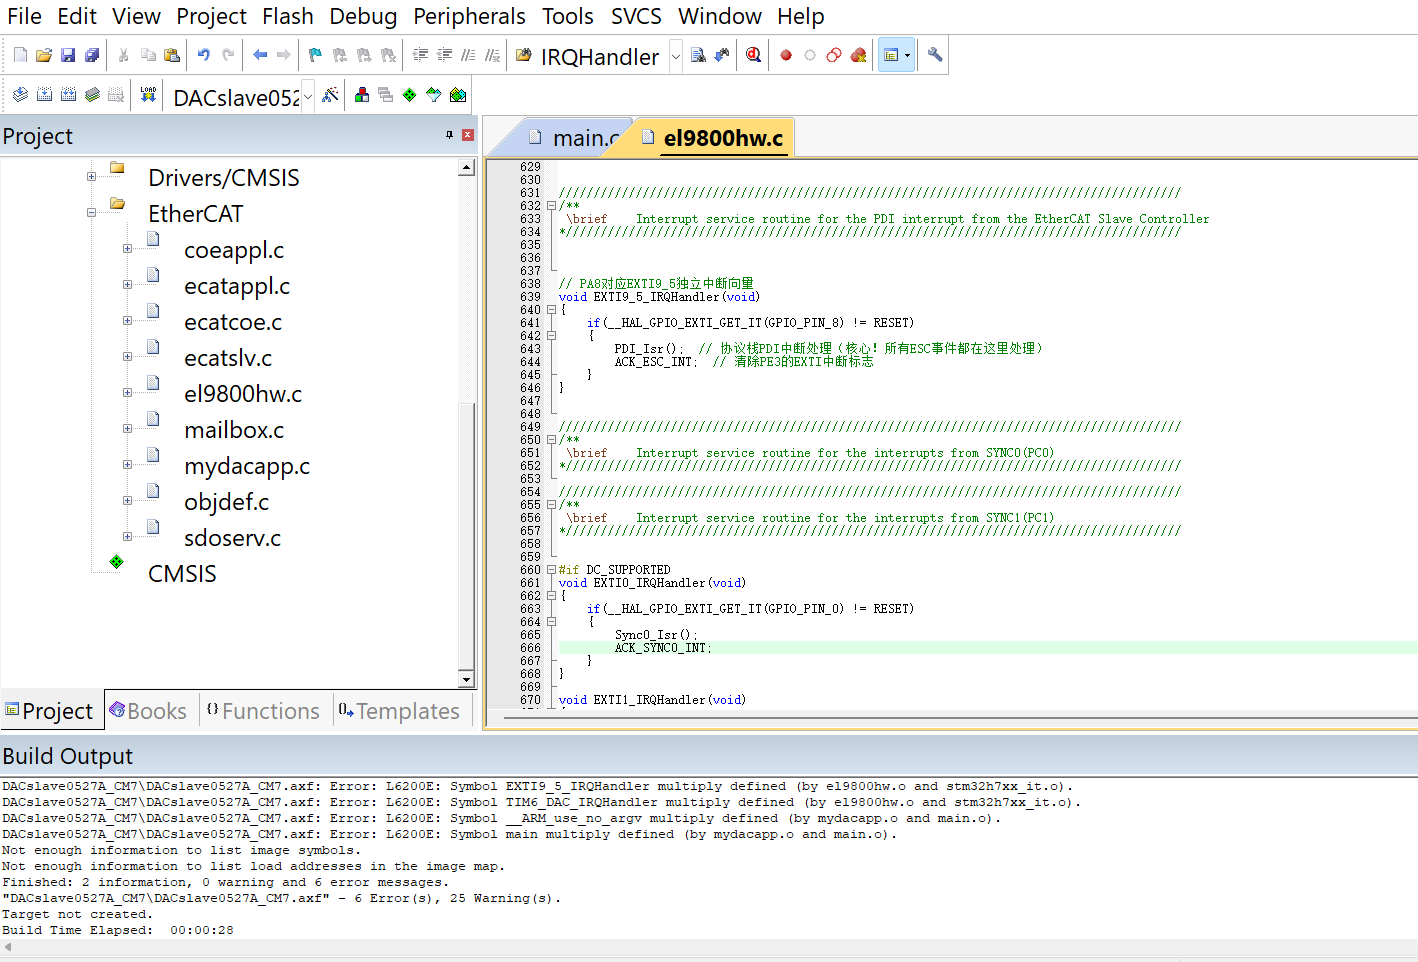Collapse the EtherCAT folder
Screen dimensions: 1418x962
(x=91, y=213)
